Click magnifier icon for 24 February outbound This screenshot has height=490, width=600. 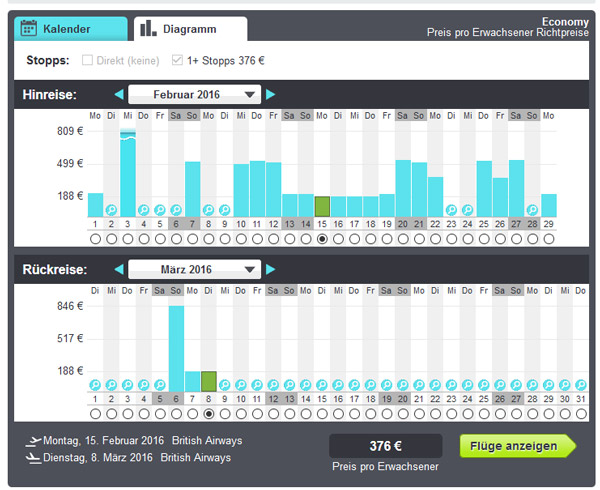467,210
